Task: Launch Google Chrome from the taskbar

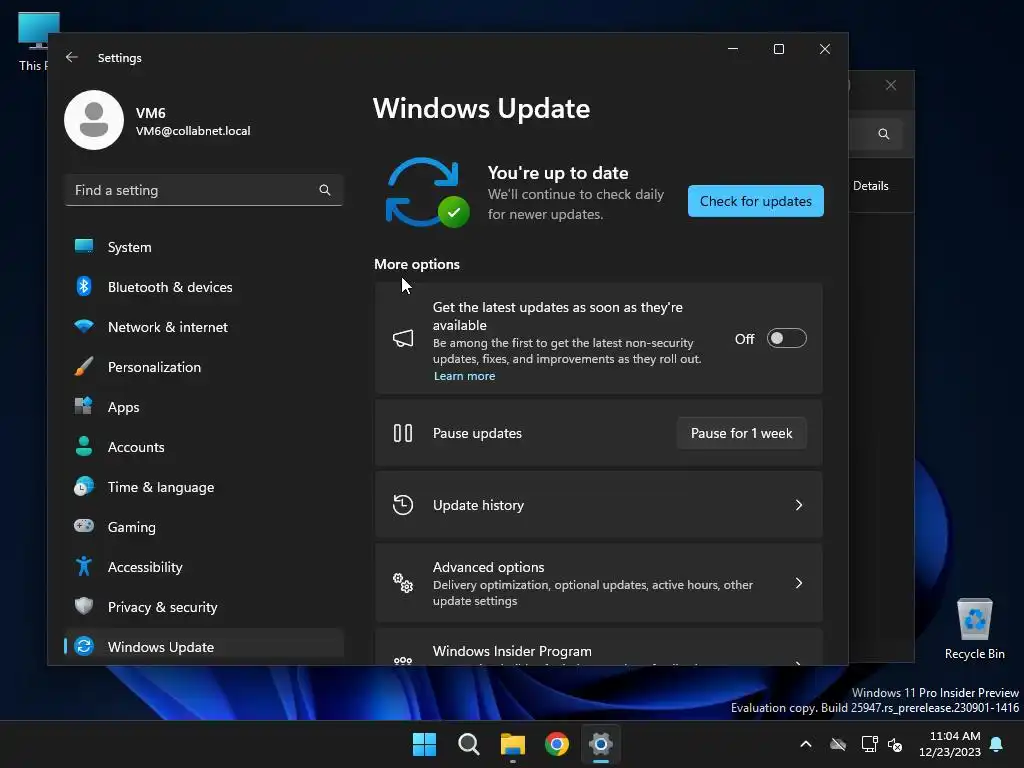Action: (557, 744)
